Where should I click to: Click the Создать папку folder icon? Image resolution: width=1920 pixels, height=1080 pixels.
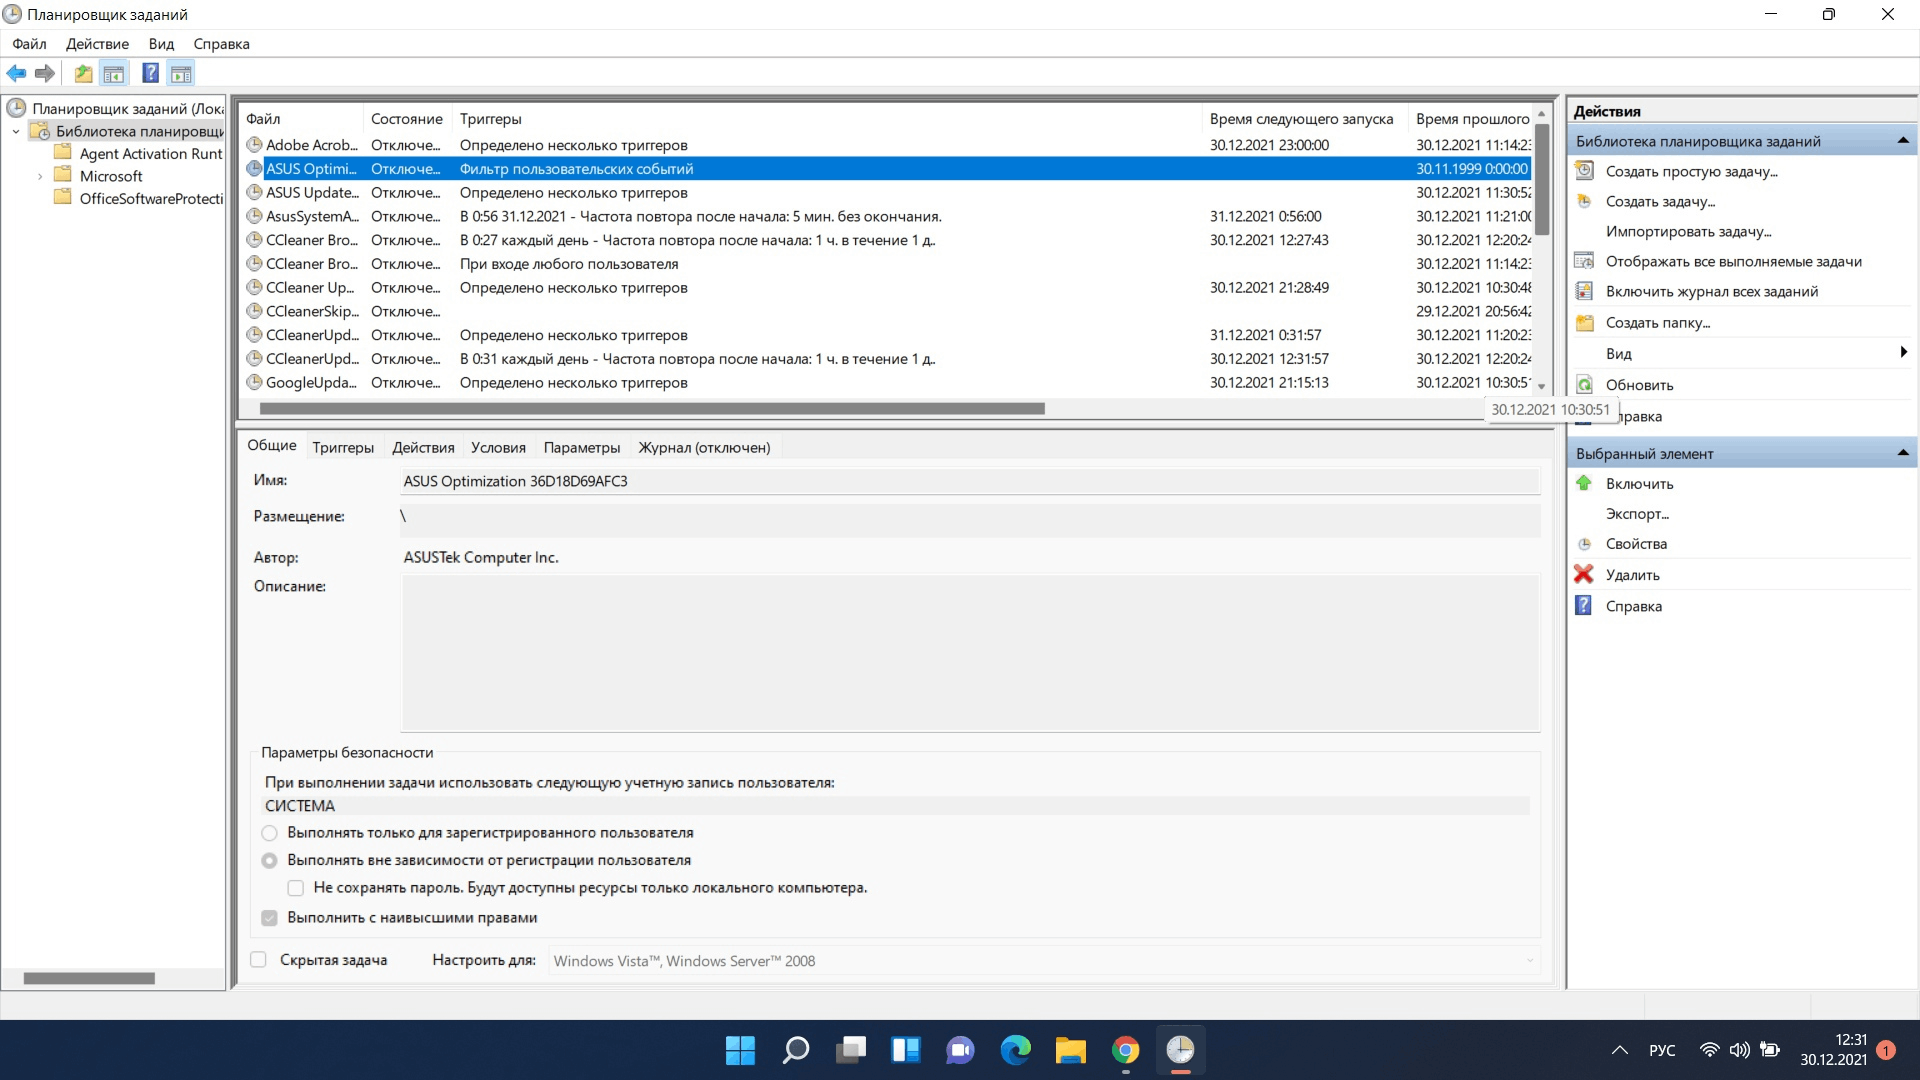(1584, 322)
